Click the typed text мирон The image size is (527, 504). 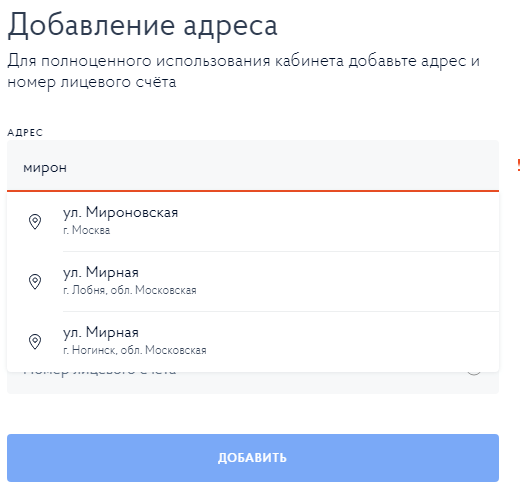45,168
